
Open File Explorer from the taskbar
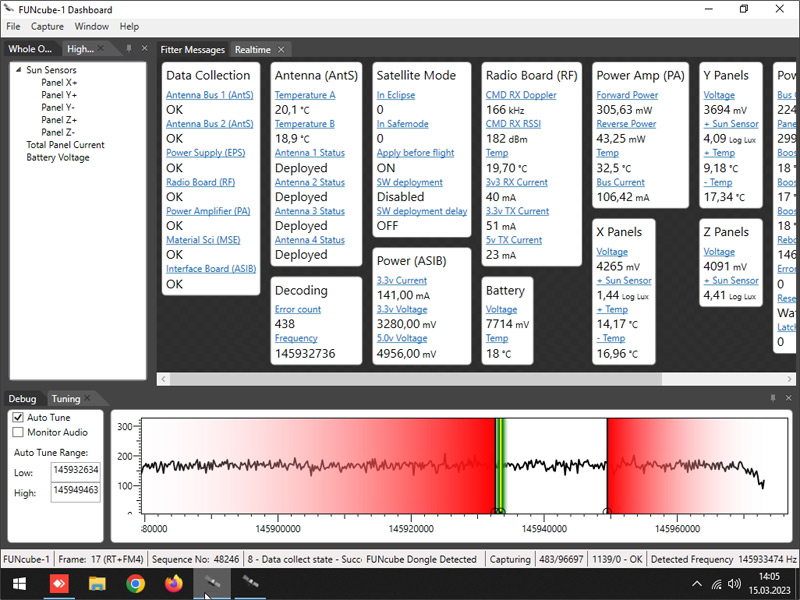97,583
